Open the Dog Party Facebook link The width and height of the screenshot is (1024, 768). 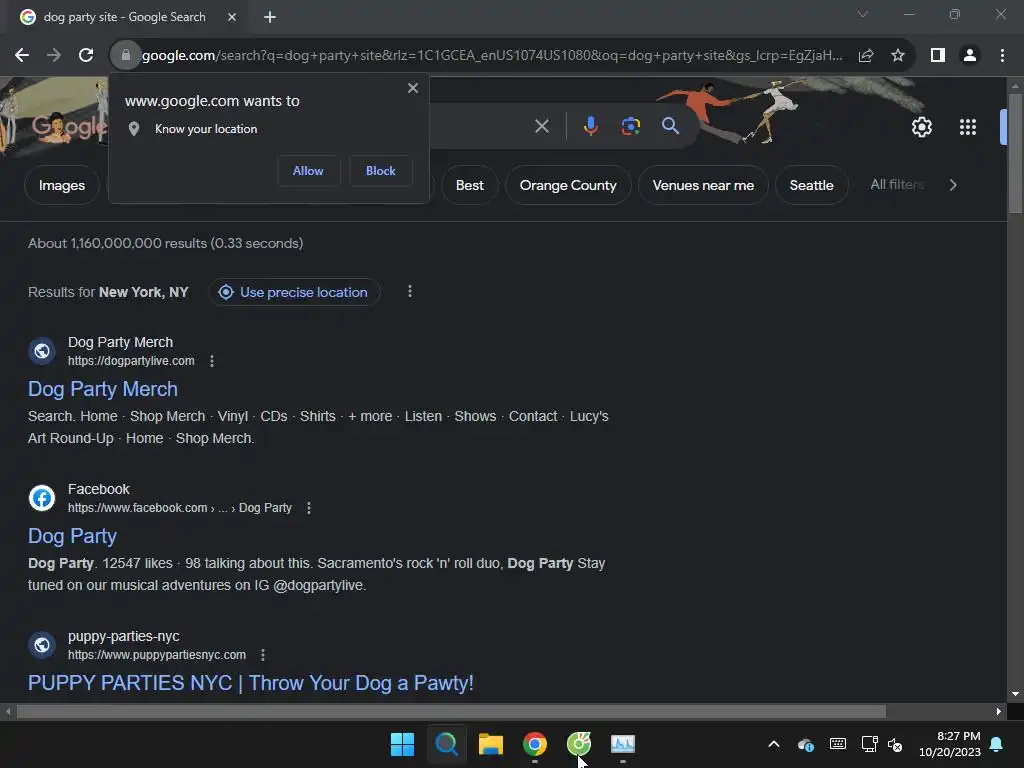coord(72,536)
